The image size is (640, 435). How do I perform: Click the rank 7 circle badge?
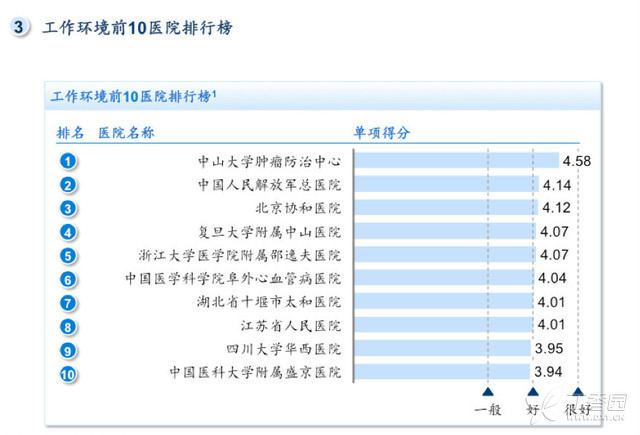click(x=68, y=303)
